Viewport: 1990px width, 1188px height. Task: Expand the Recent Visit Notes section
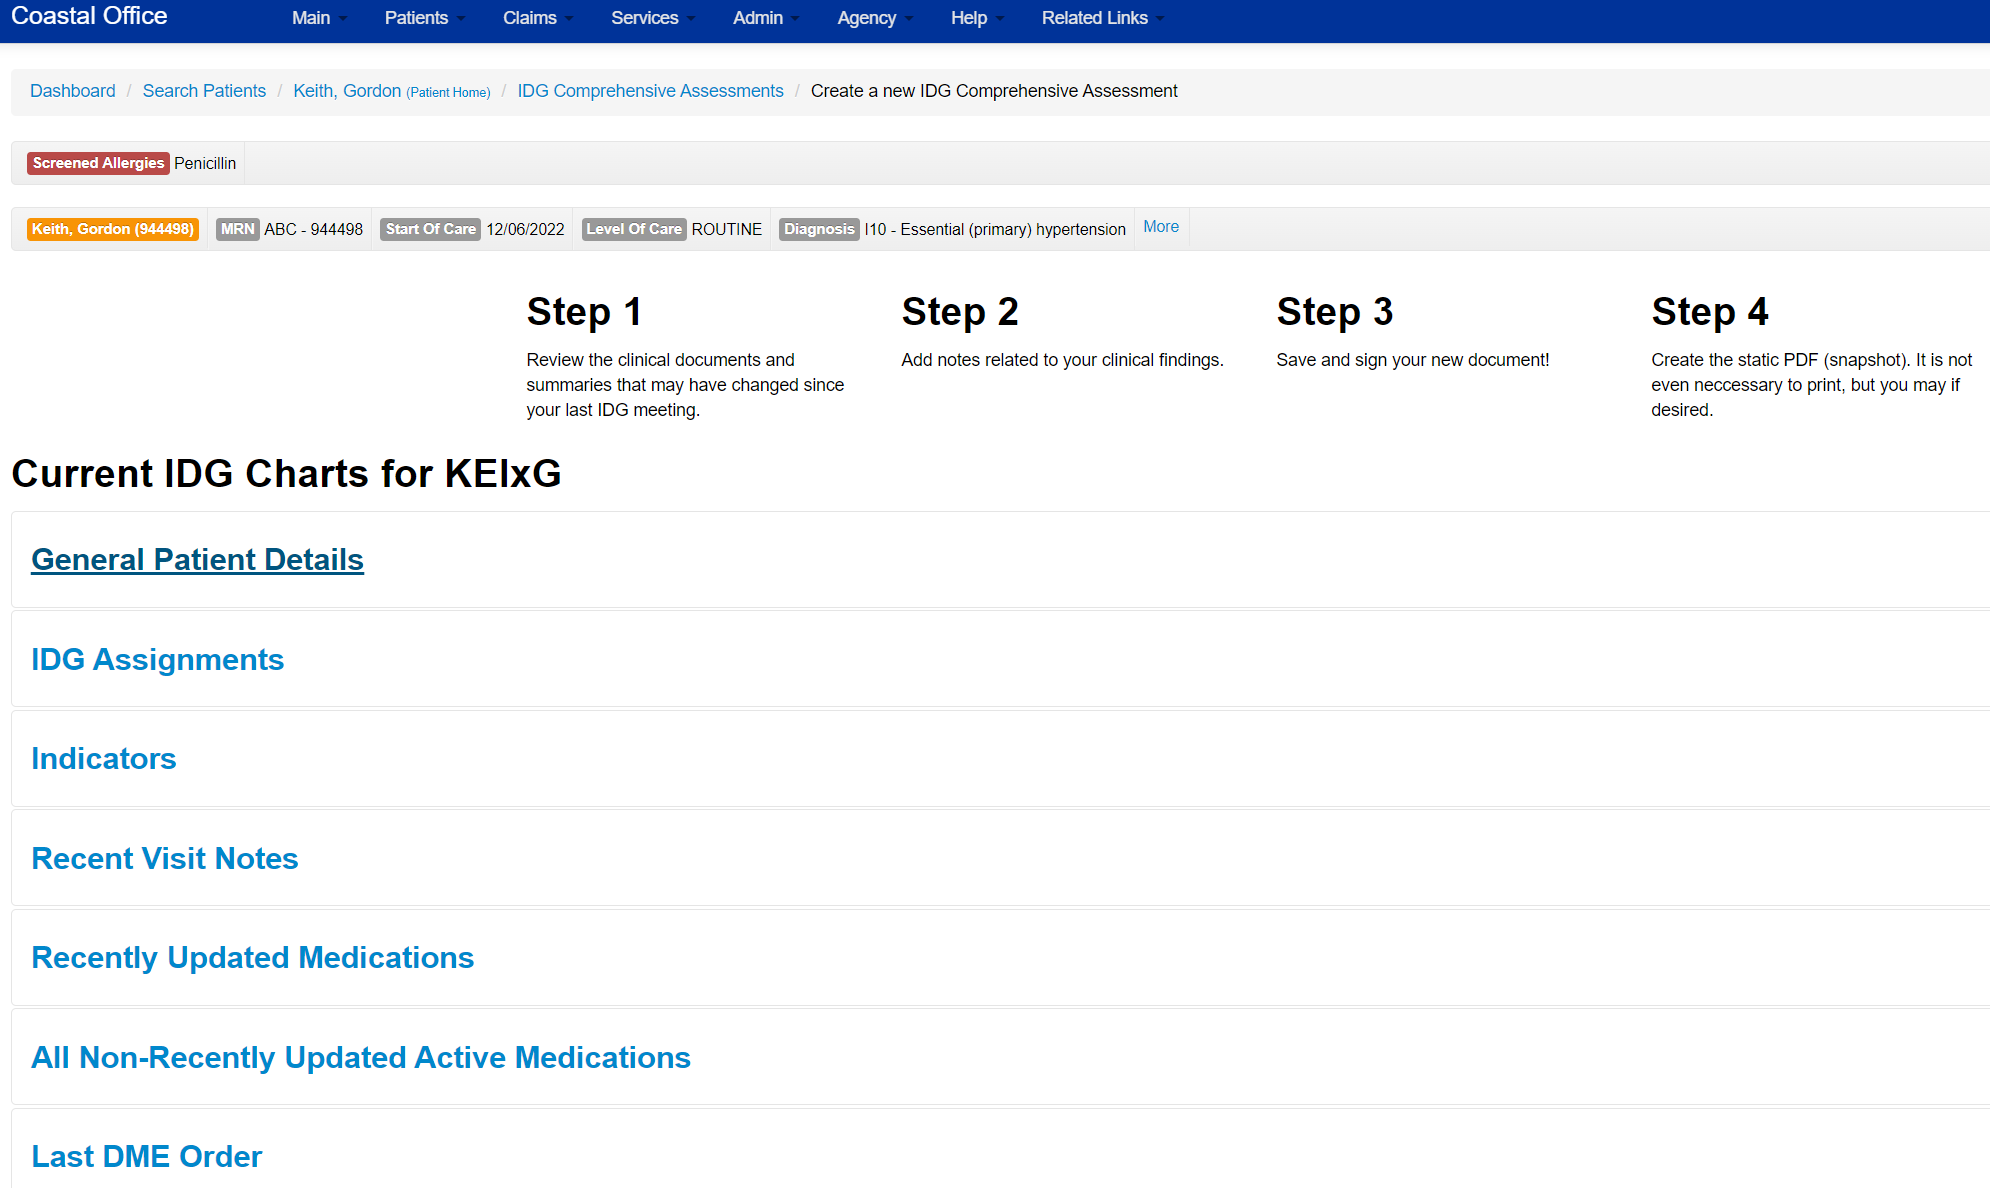coord(164,859)
